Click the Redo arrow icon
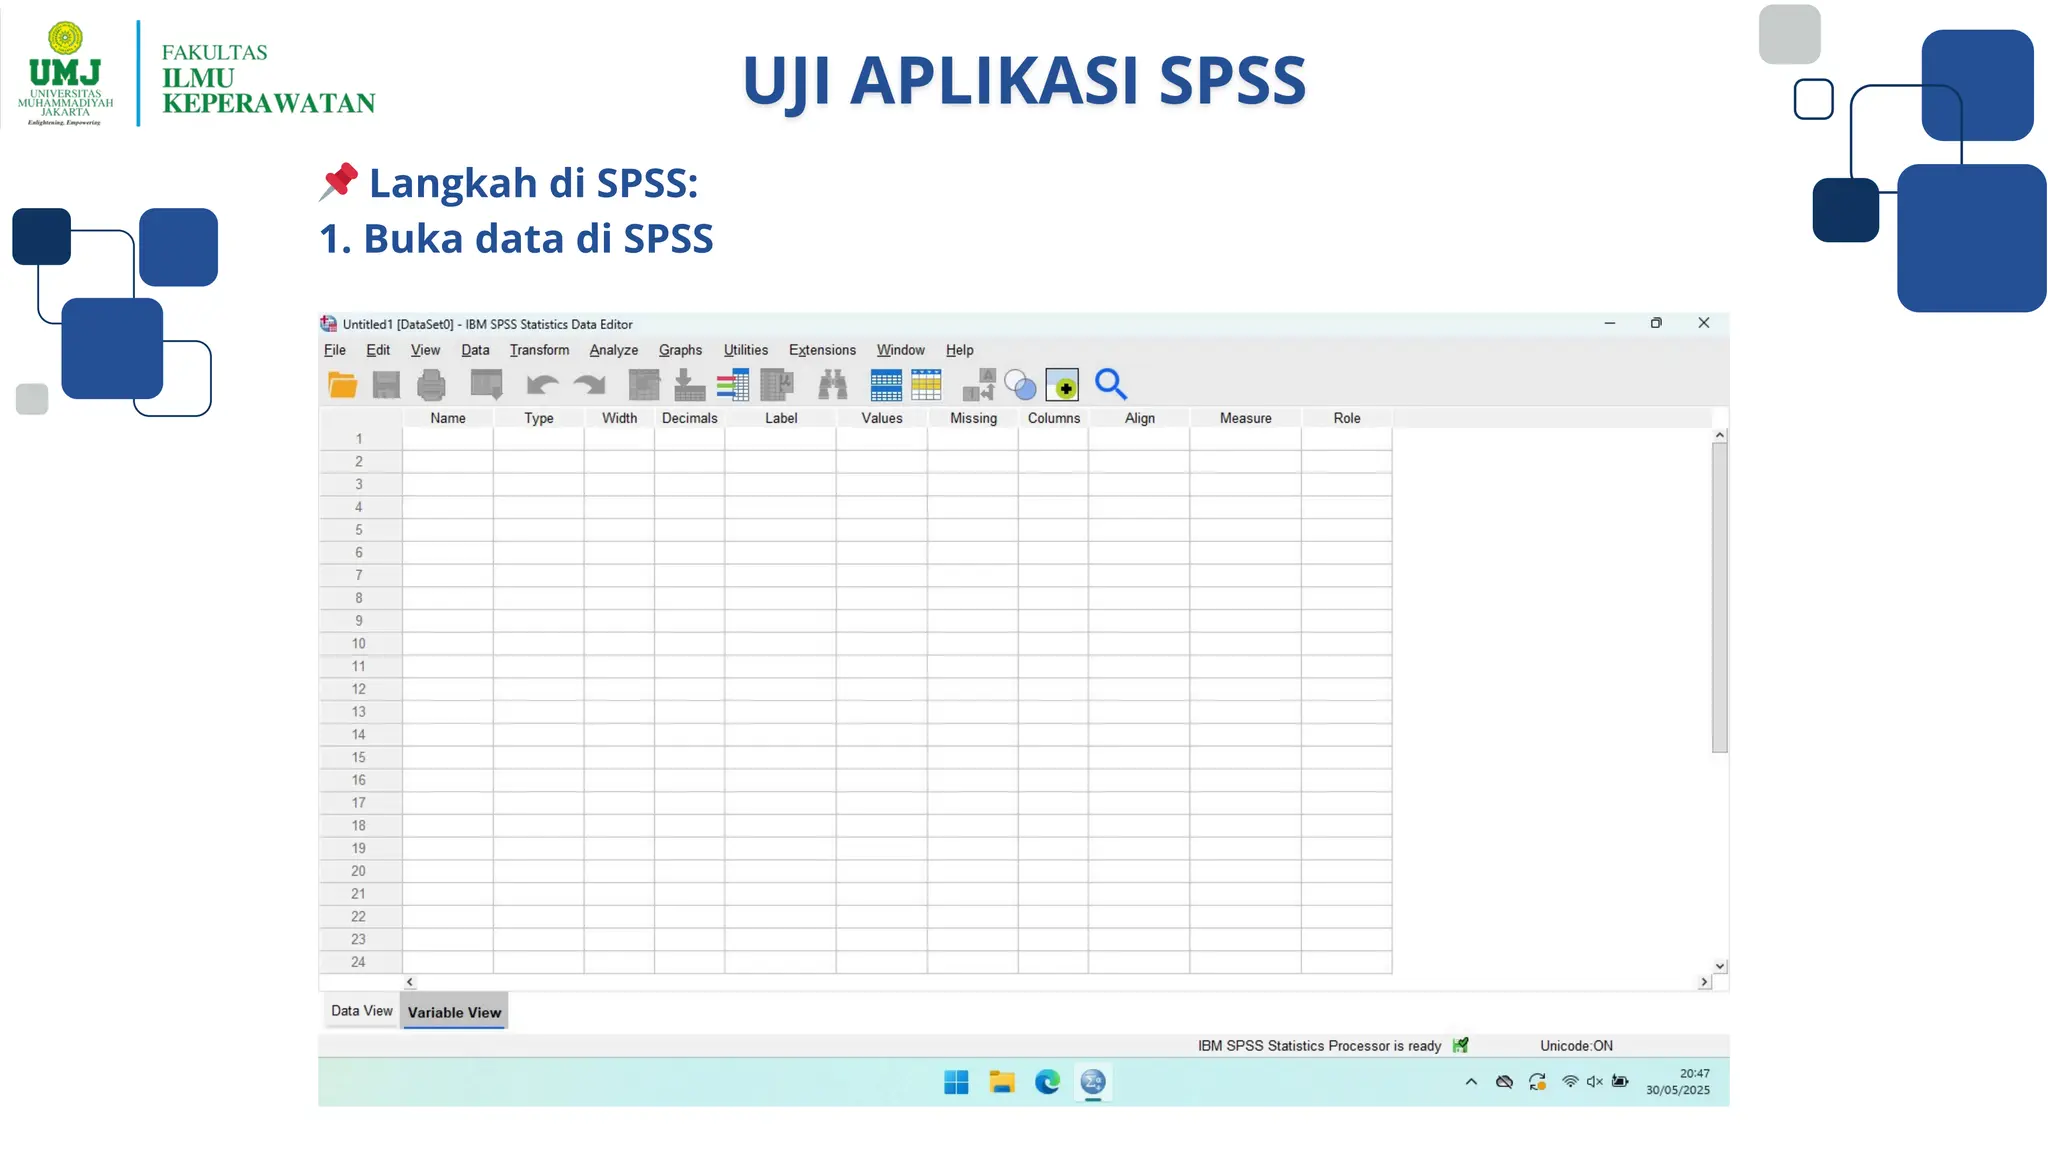The height and width of the screenshot is (1152, 2048). pyautogui.click(x=589, y=384)
